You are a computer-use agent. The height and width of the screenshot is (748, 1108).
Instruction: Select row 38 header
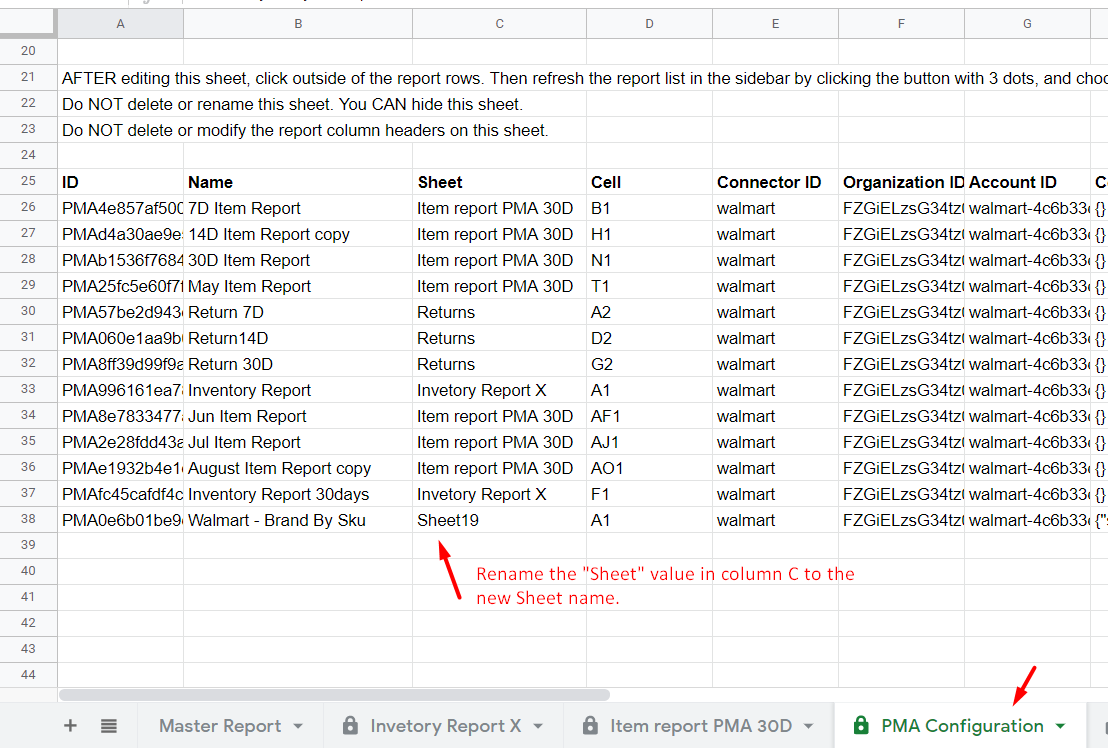pos(28,520)
